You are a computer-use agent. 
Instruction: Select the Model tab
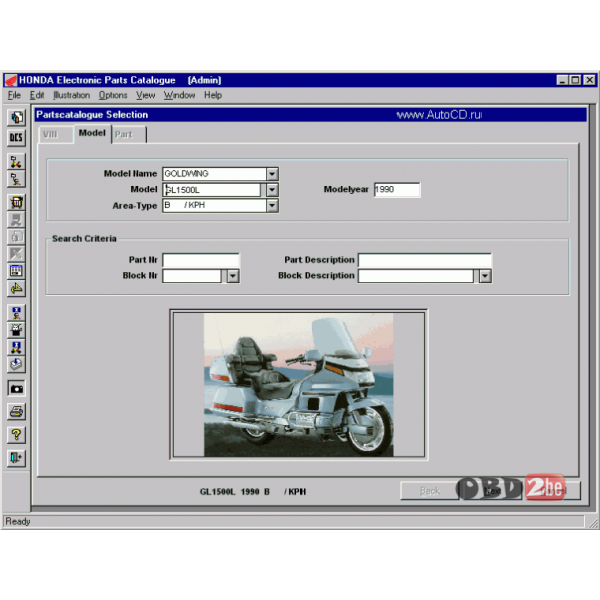pos(92,133)
